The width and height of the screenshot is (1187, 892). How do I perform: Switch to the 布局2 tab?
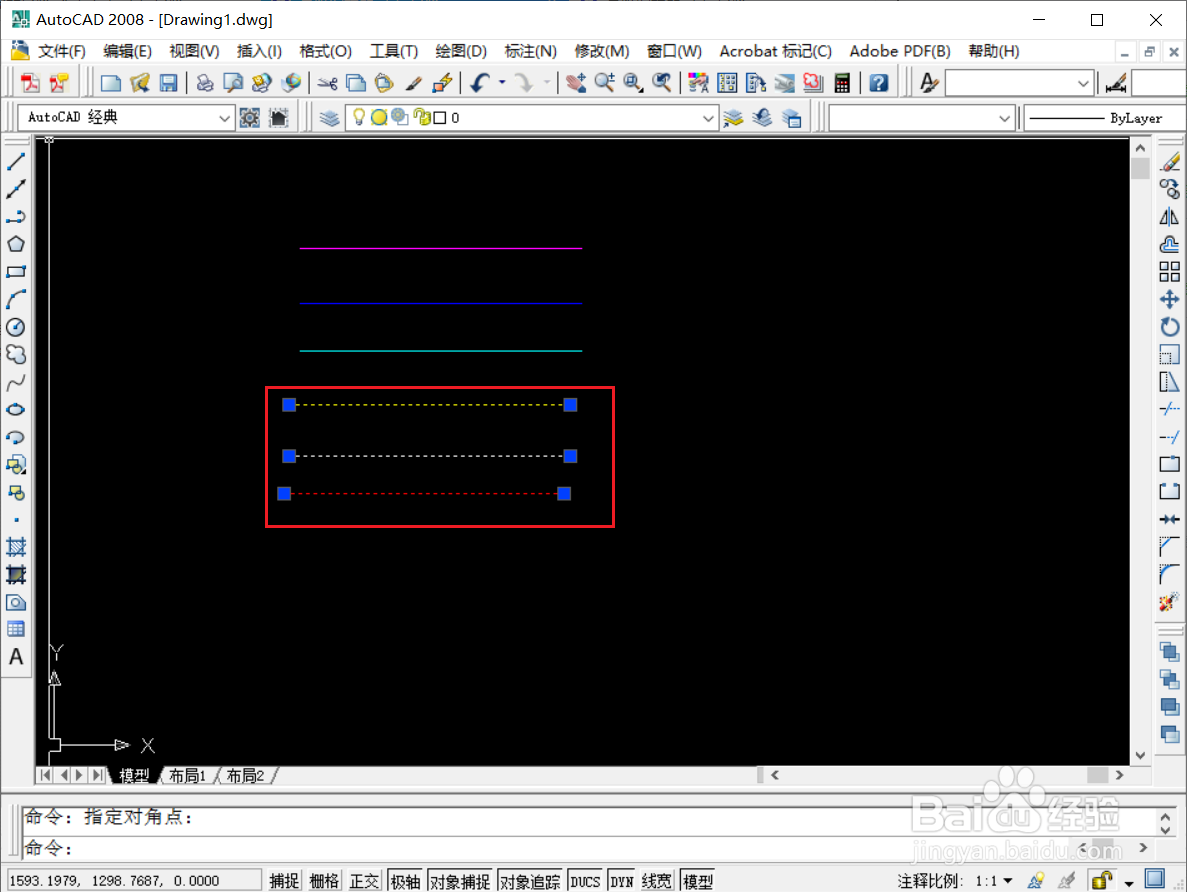[x=245, y=775]
